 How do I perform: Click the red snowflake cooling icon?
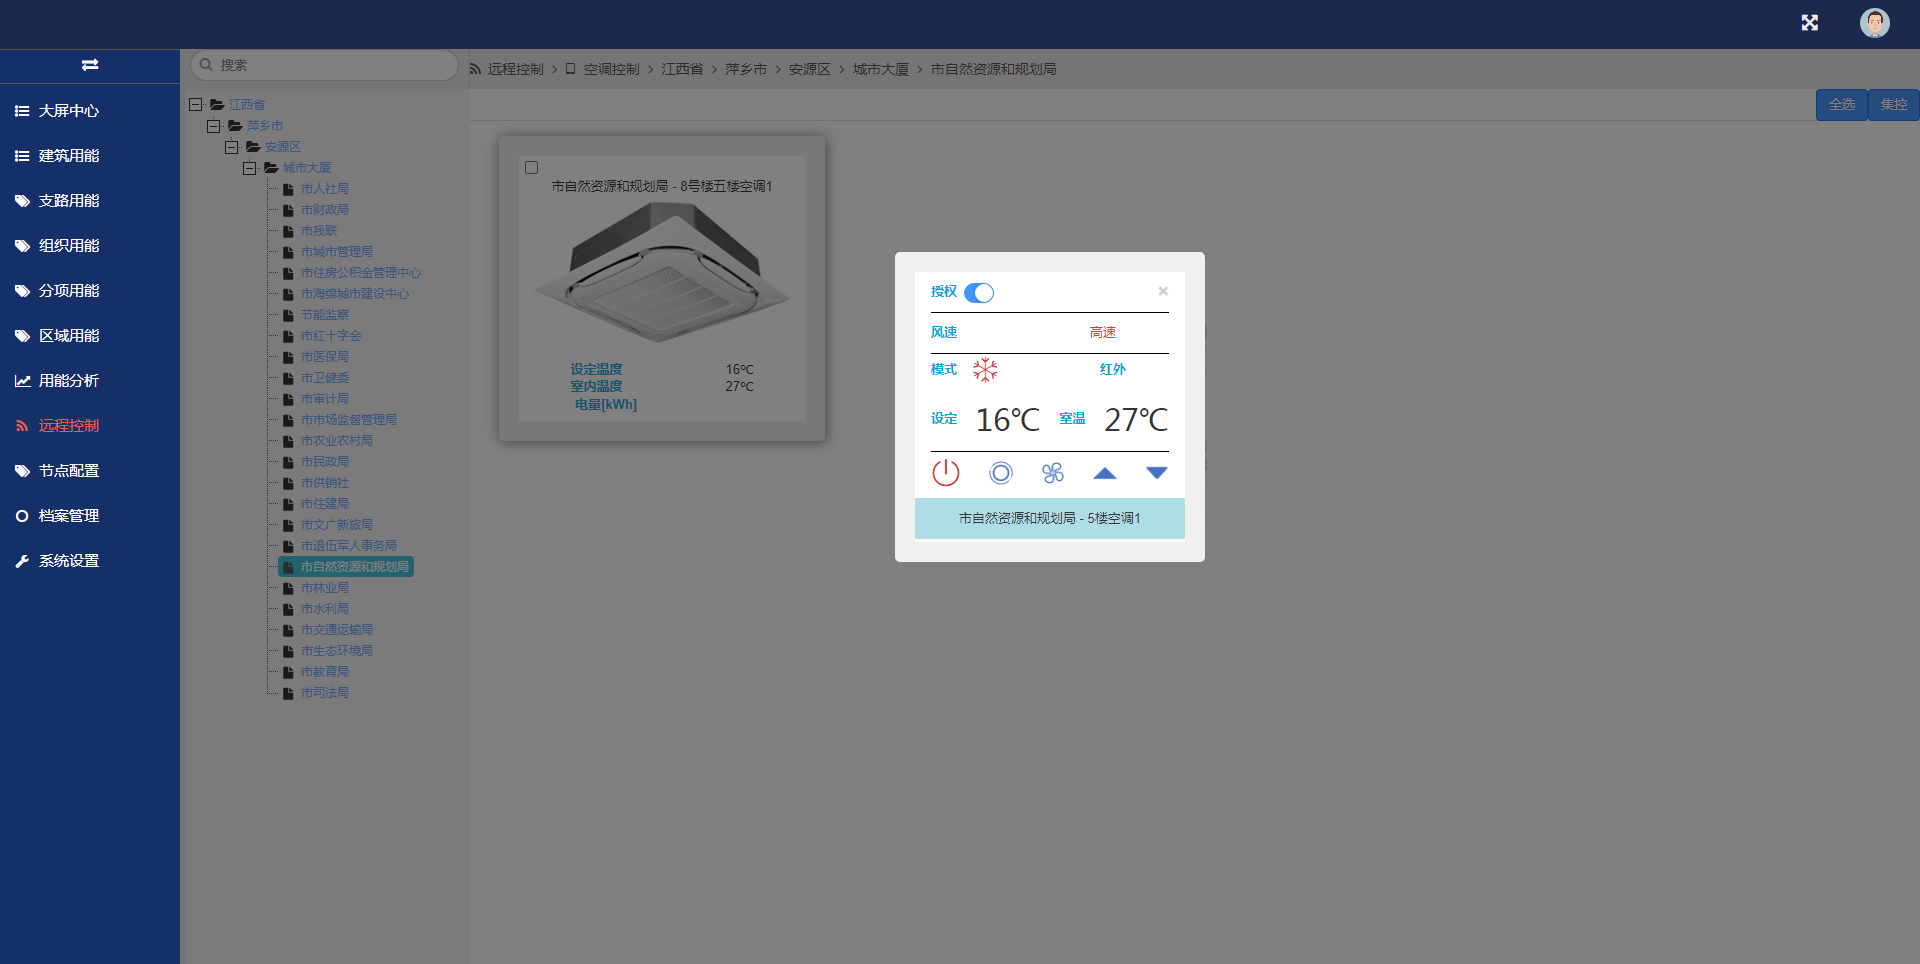[985, 370]
